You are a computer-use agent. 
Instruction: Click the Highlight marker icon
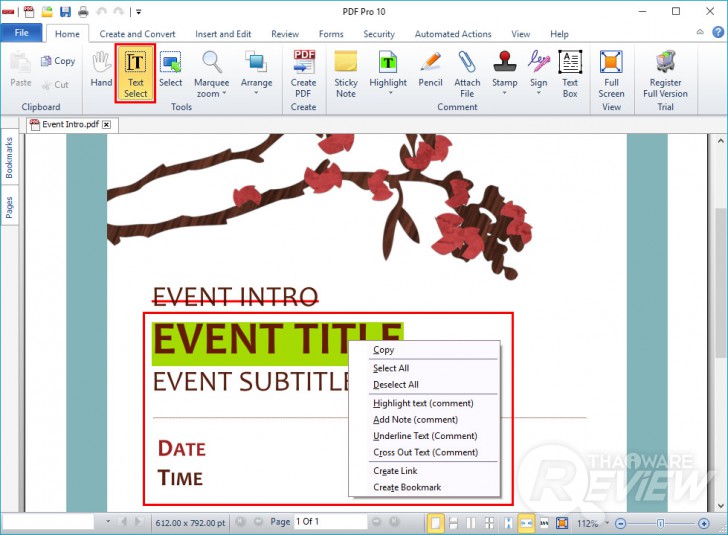pyautogui.click(x=388, y=62)
